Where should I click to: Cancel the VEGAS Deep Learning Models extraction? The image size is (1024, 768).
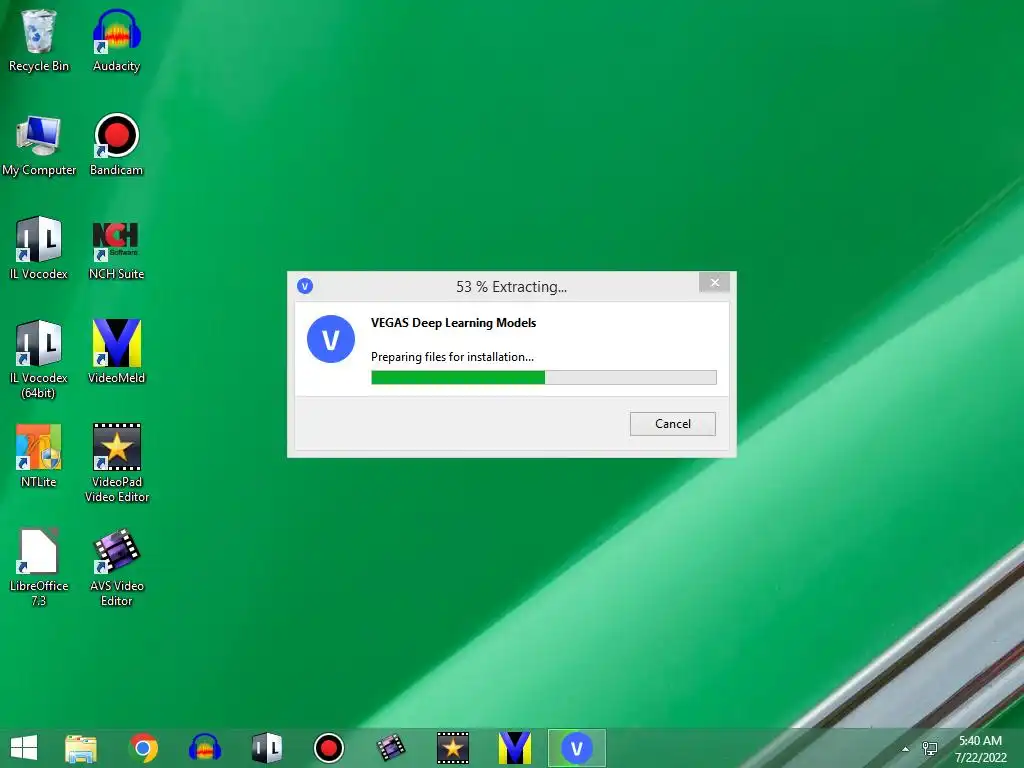click(x=673, y=424)
